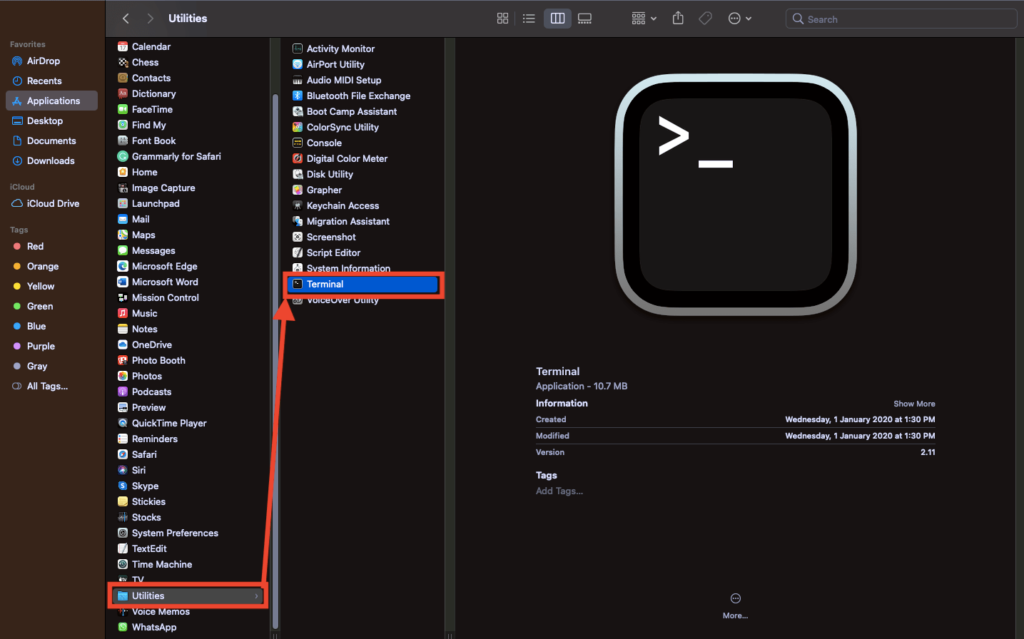Image resolution: width=1024 pixels, height=639 pixels.
Task: Switch to gallery view
Action: (x=585, y=19)
